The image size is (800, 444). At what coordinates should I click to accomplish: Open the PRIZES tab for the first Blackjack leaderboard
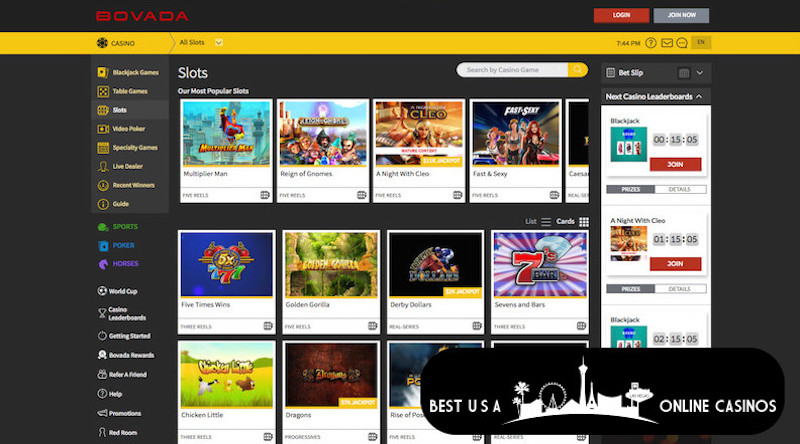(631, 189)
